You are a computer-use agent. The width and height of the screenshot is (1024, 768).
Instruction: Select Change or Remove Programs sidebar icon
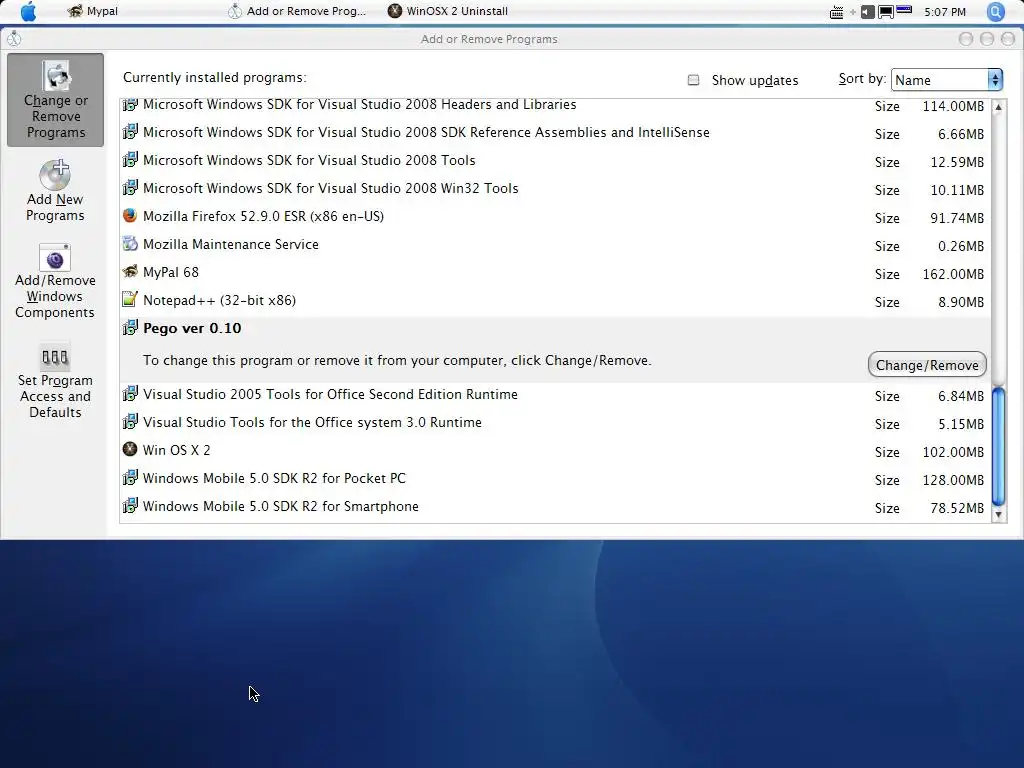[x=56, y=100]
